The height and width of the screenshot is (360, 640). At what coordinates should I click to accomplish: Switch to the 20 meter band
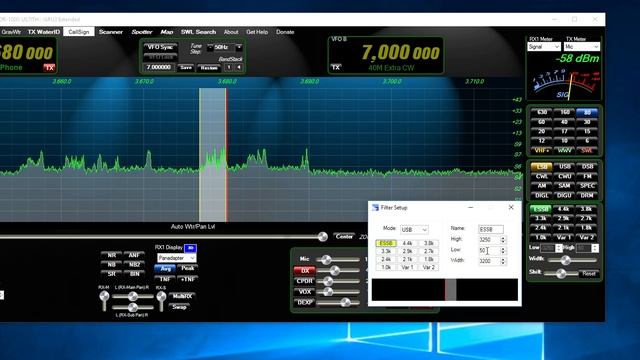pyautogui.click(x=542, y=131)
